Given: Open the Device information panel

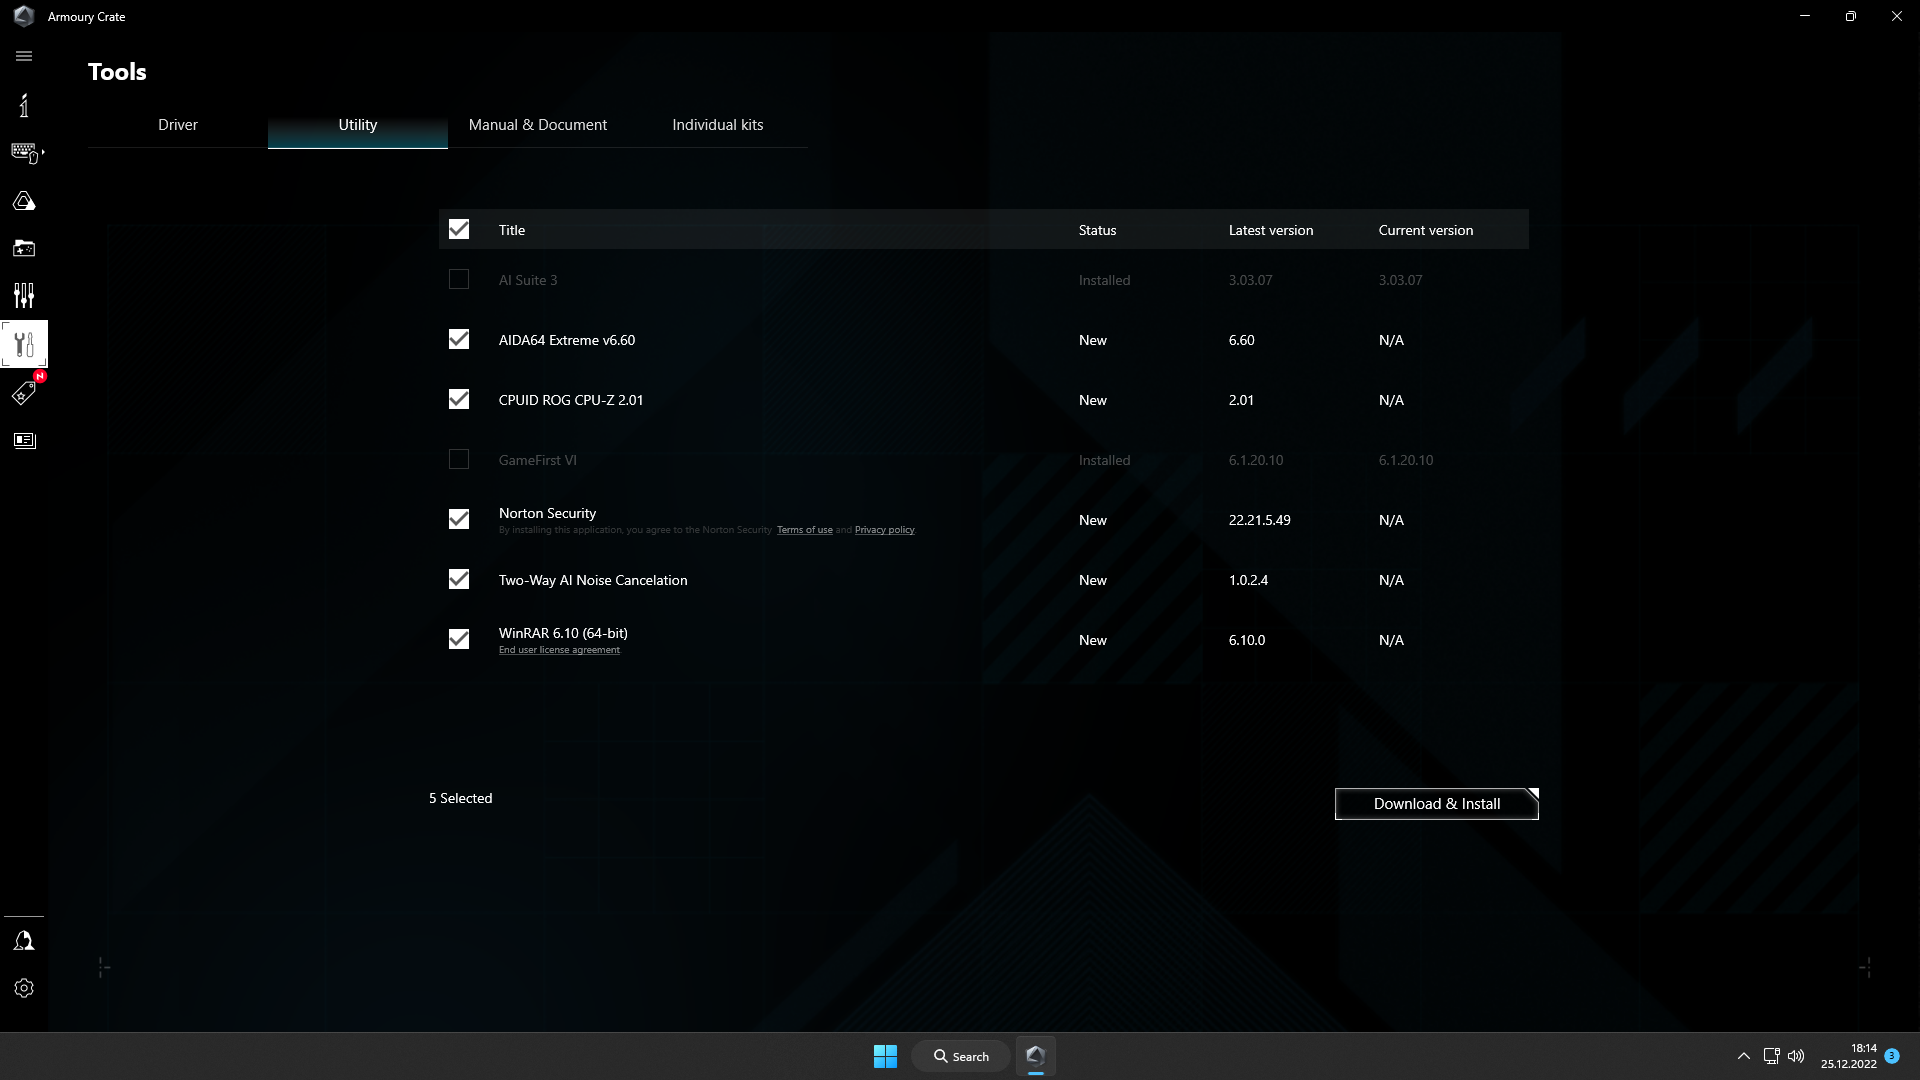Looking at the screenshot, I should [24, 105].
